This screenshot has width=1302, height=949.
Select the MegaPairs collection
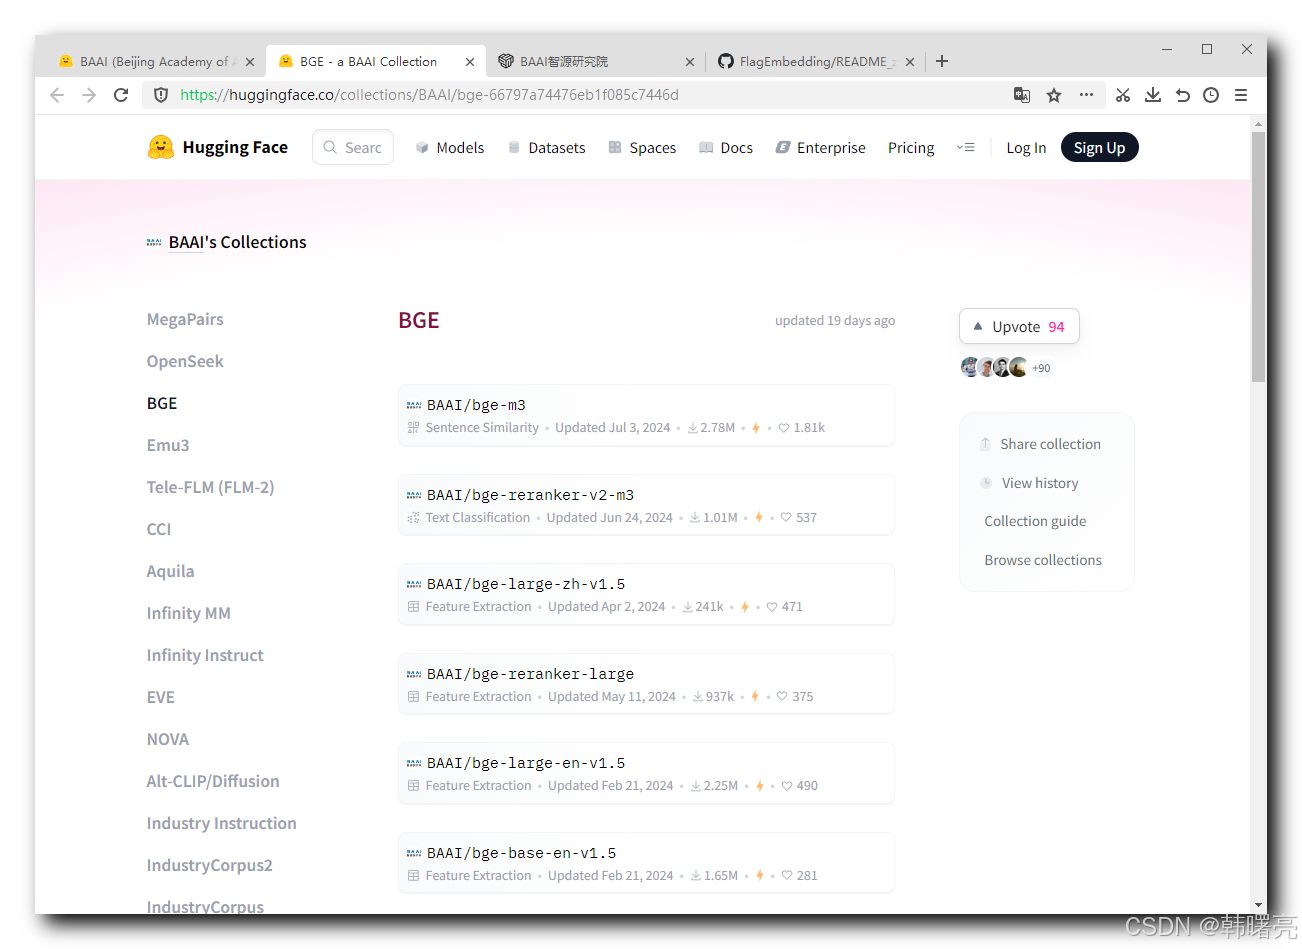click(185, 319)
